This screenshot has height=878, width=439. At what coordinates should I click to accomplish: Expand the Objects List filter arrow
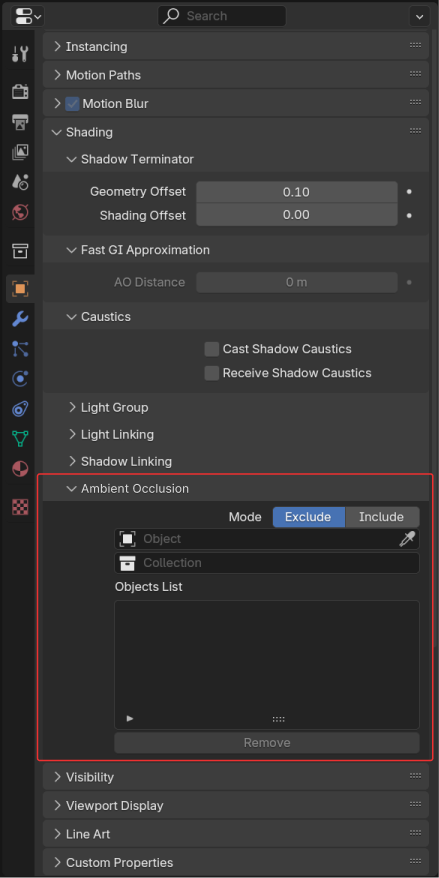click(130, 718)
